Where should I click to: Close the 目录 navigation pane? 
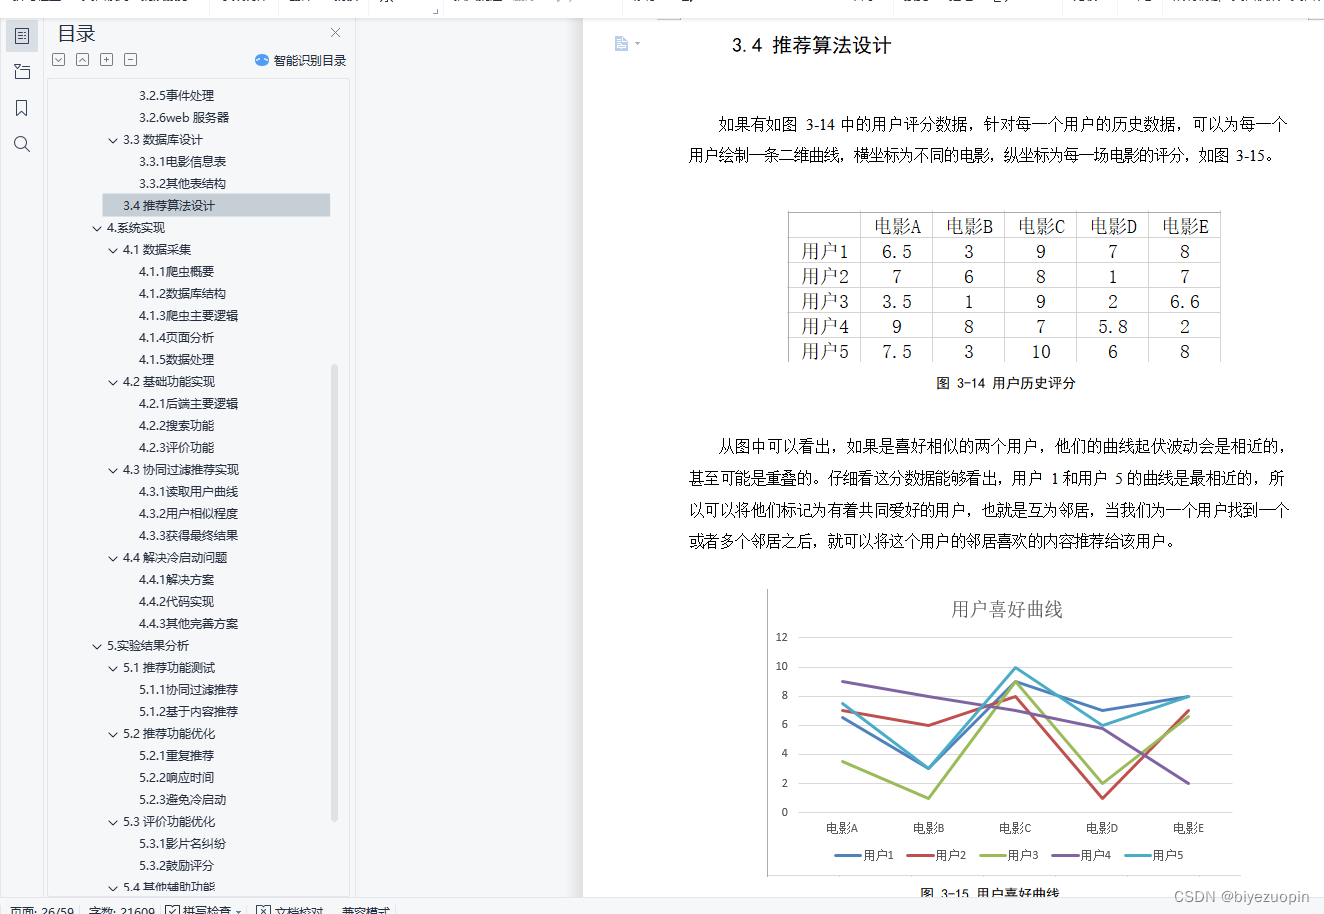click(x=335, y=33)
